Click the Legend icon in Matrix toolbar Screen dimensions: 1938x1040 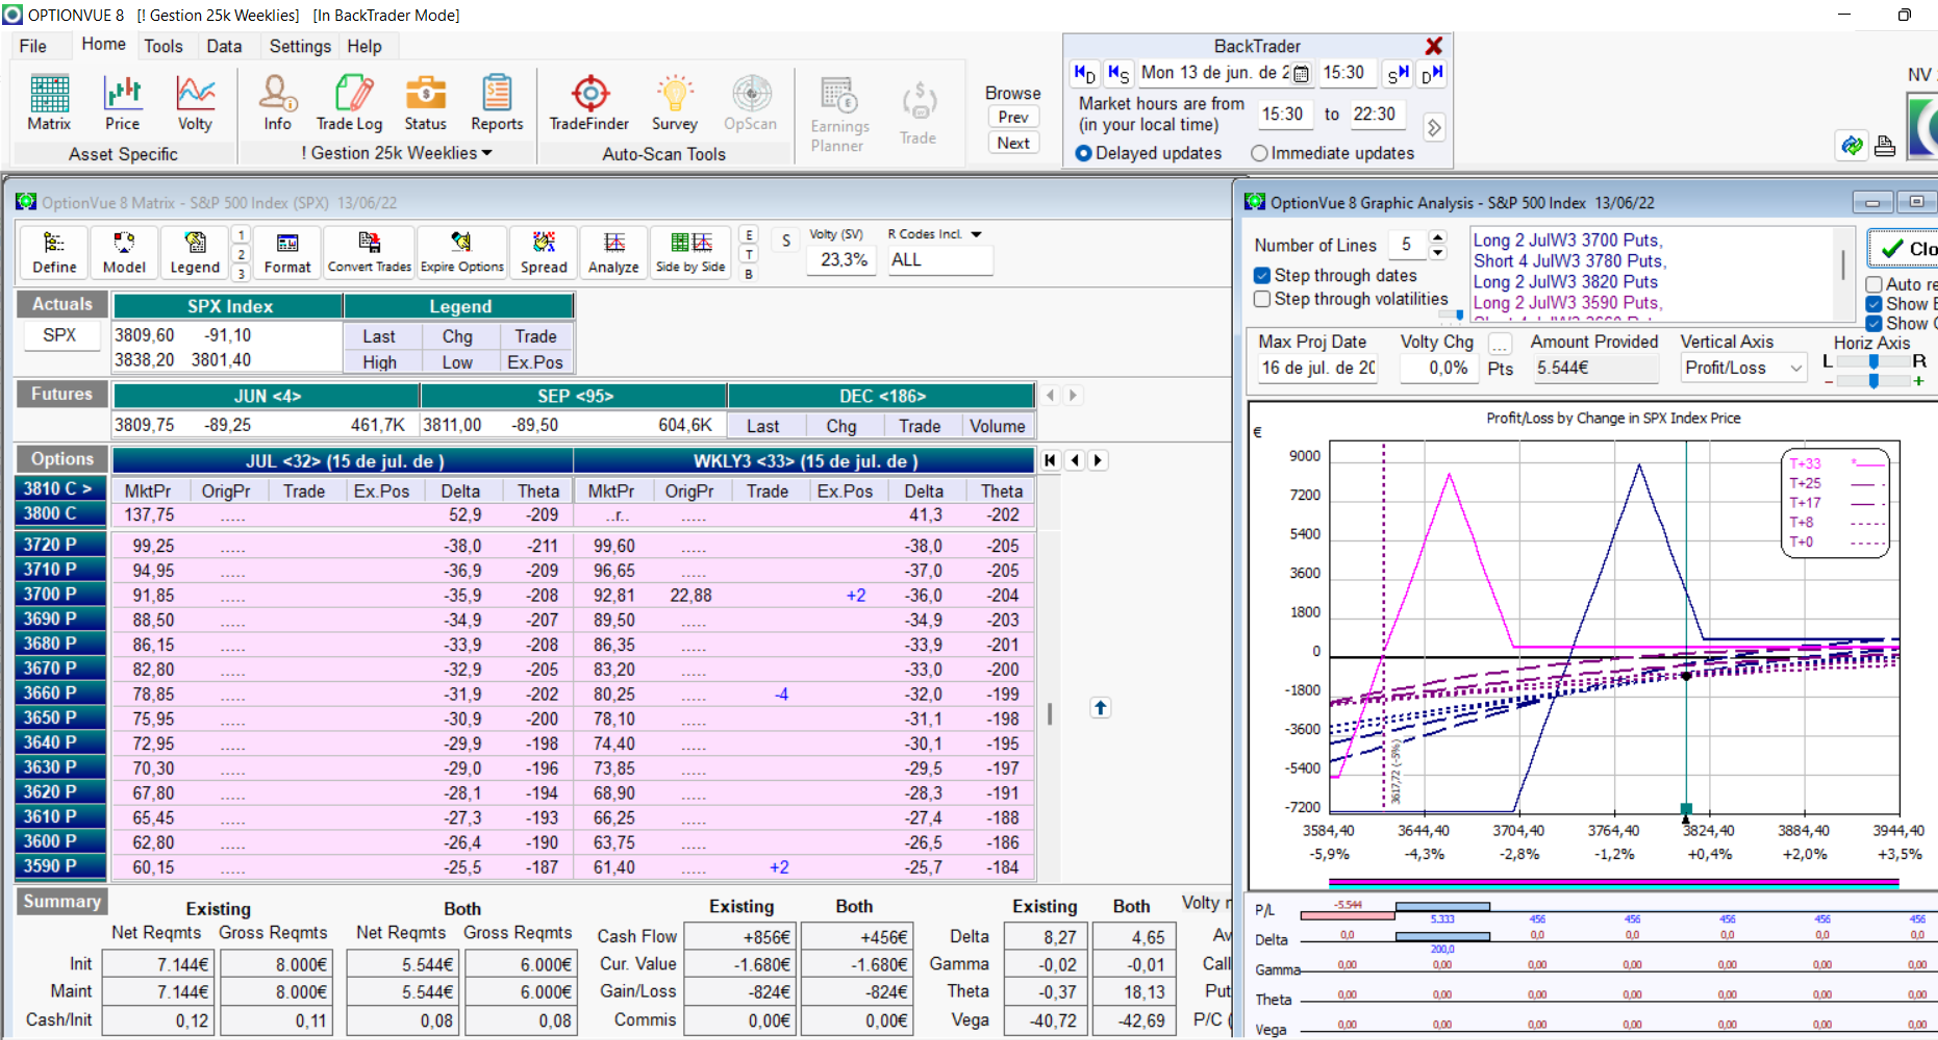[195, 252]
